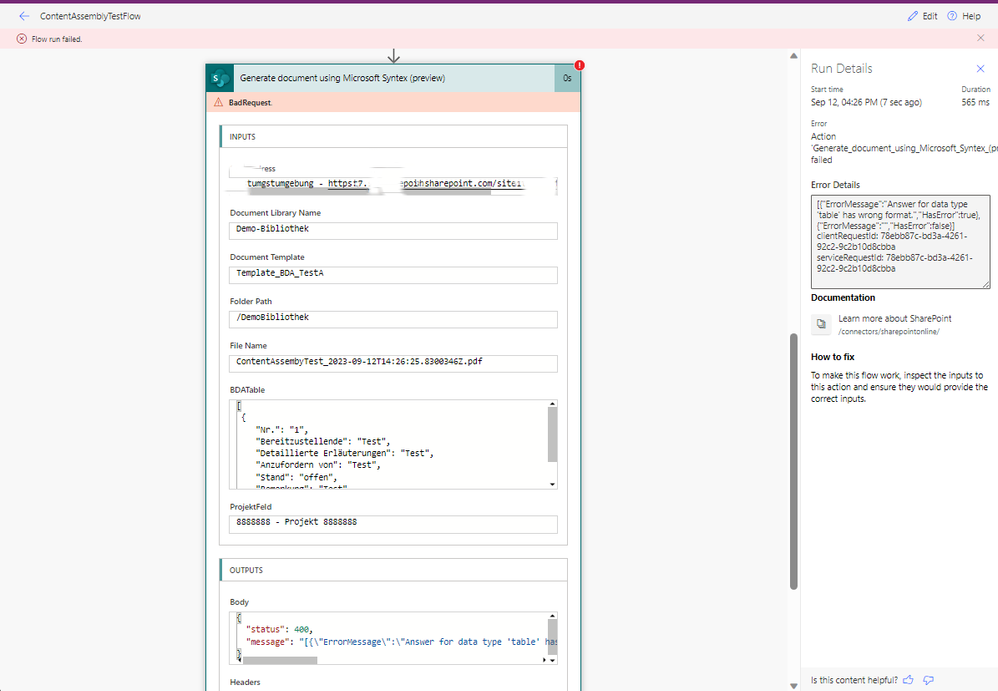Click the Document Library Name field
Viewport: 998px width, 691px height.
coord(393,230)
